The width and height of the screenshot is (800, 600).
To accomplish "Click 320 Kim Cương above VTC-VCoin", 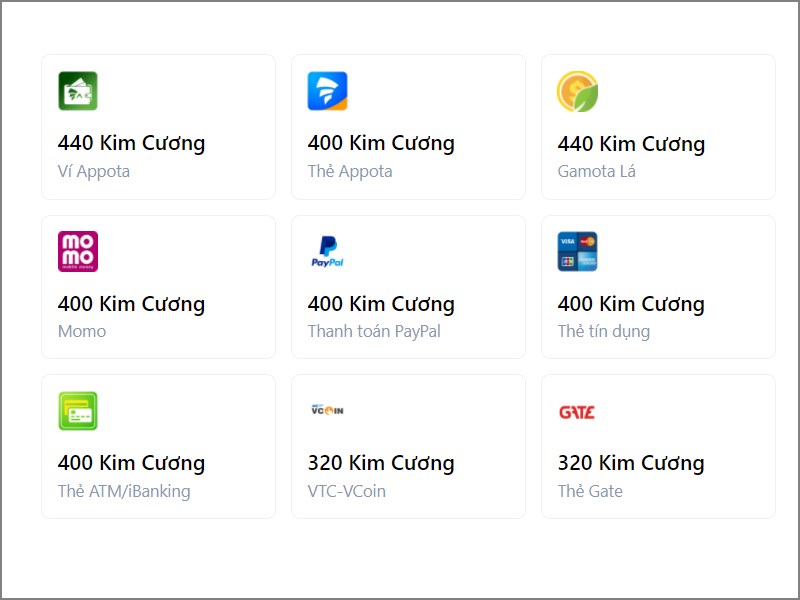I will 381,463.
